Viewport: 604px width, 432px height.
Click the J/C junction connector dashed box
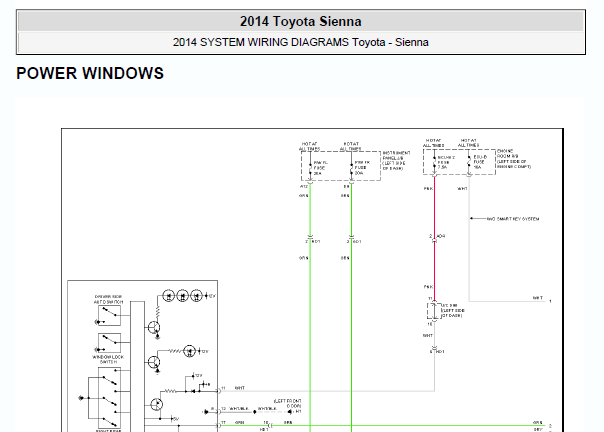coord(434,311)
